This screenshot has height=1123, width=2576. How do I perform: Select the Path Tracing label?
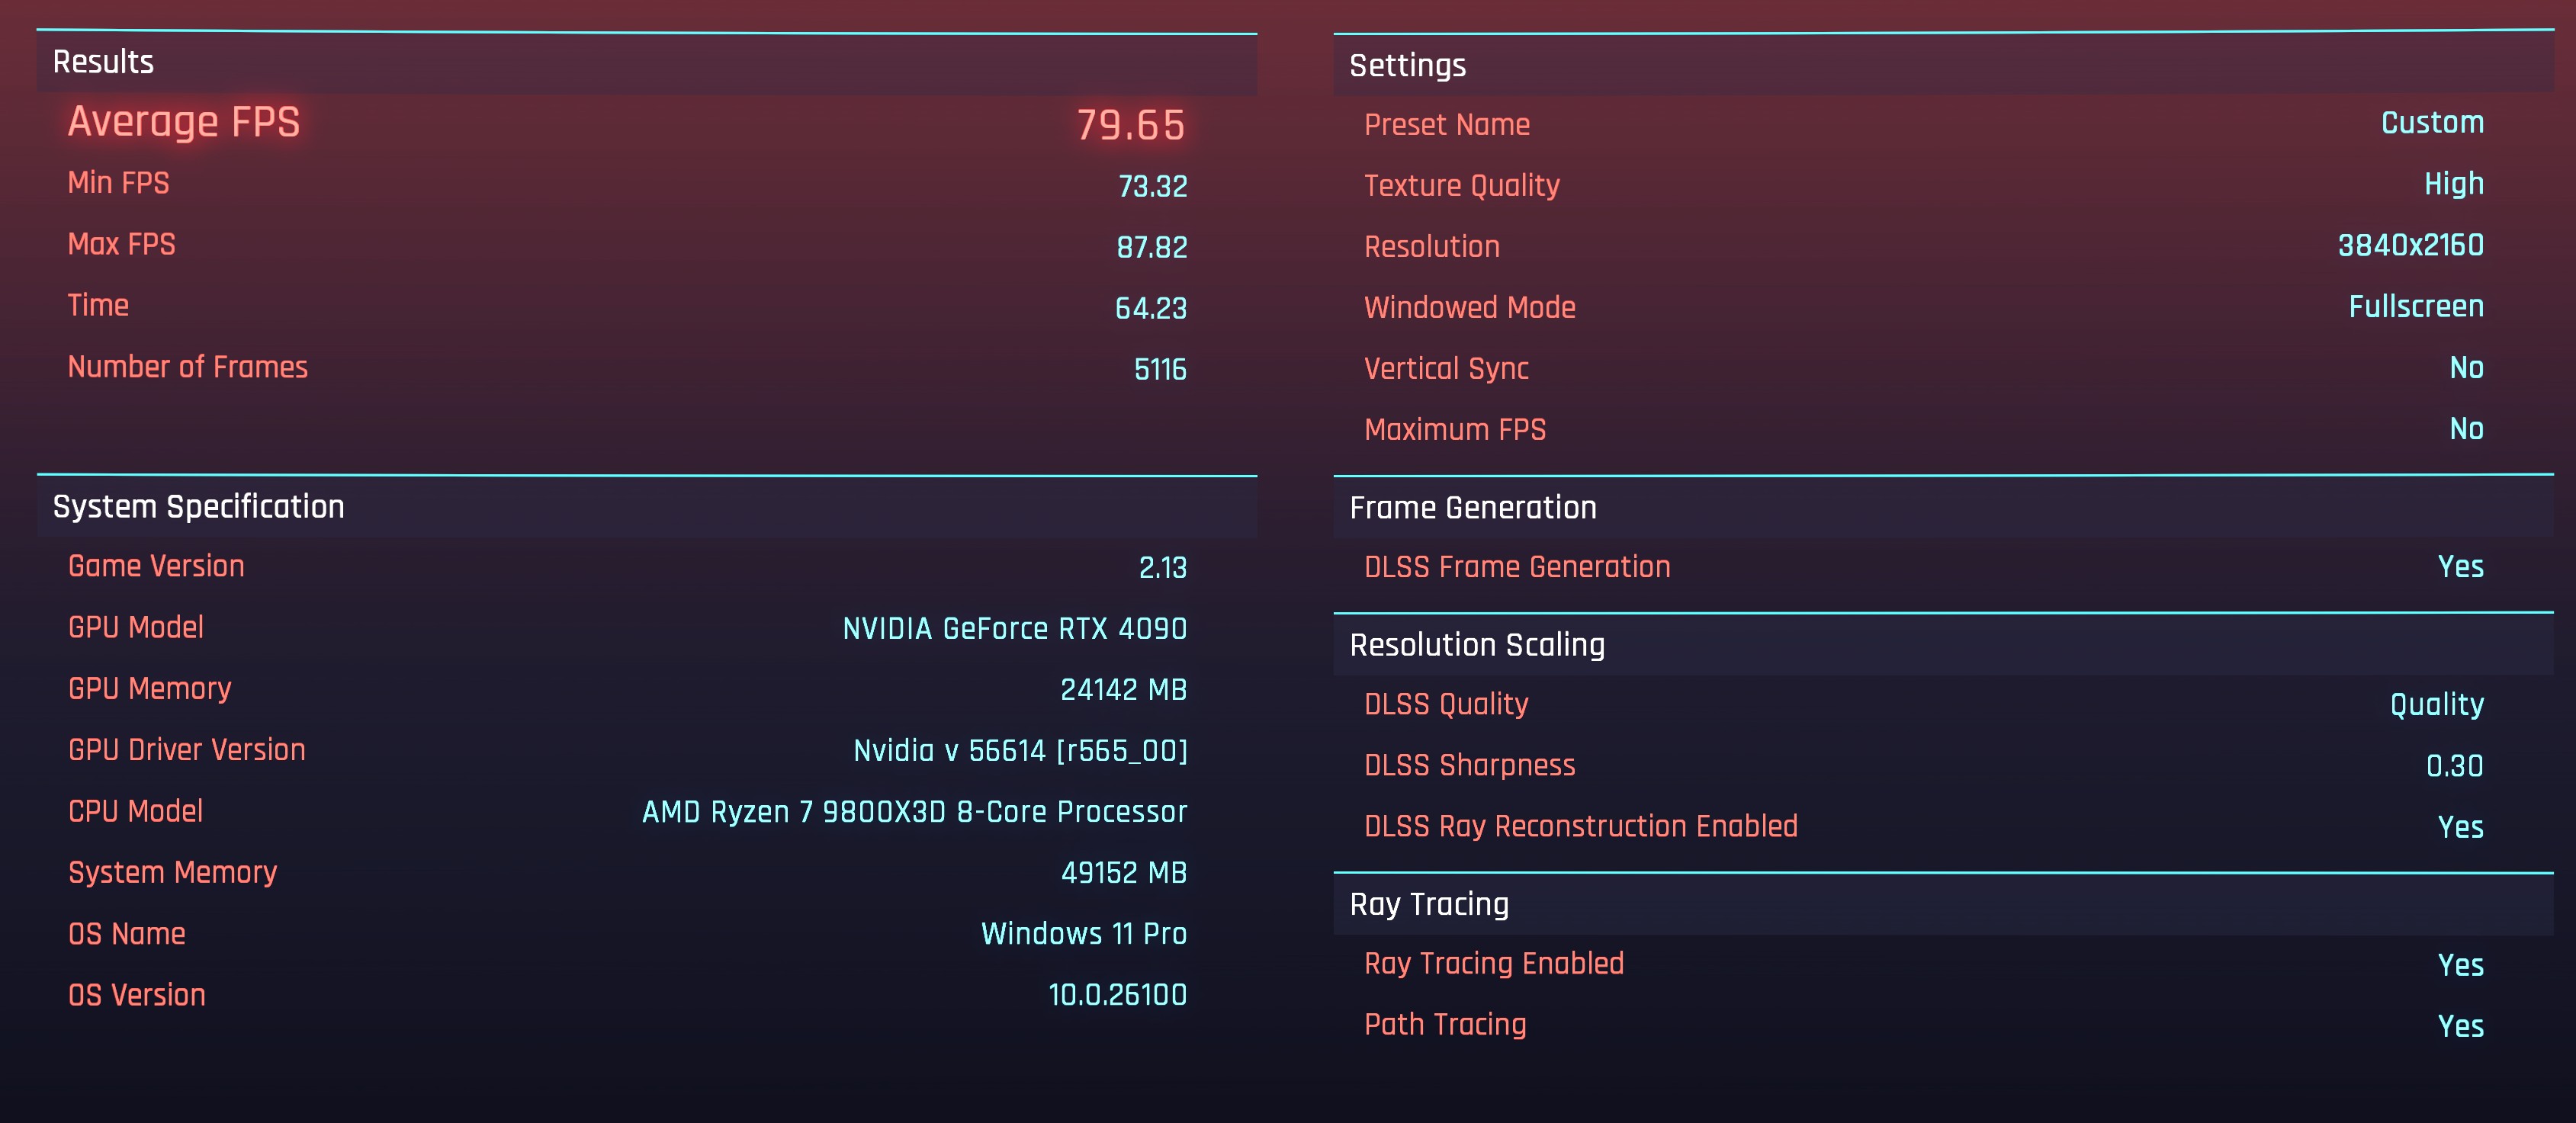coord(1445,1025)
